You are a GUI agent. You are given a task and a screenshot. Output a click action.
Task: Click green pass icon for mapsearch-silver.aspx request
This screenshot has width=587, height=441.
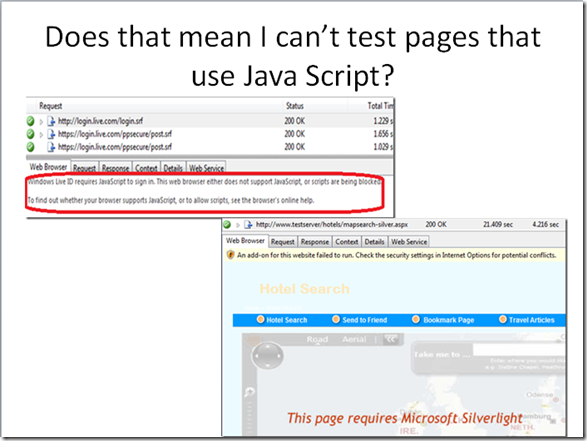pos(227,225)
